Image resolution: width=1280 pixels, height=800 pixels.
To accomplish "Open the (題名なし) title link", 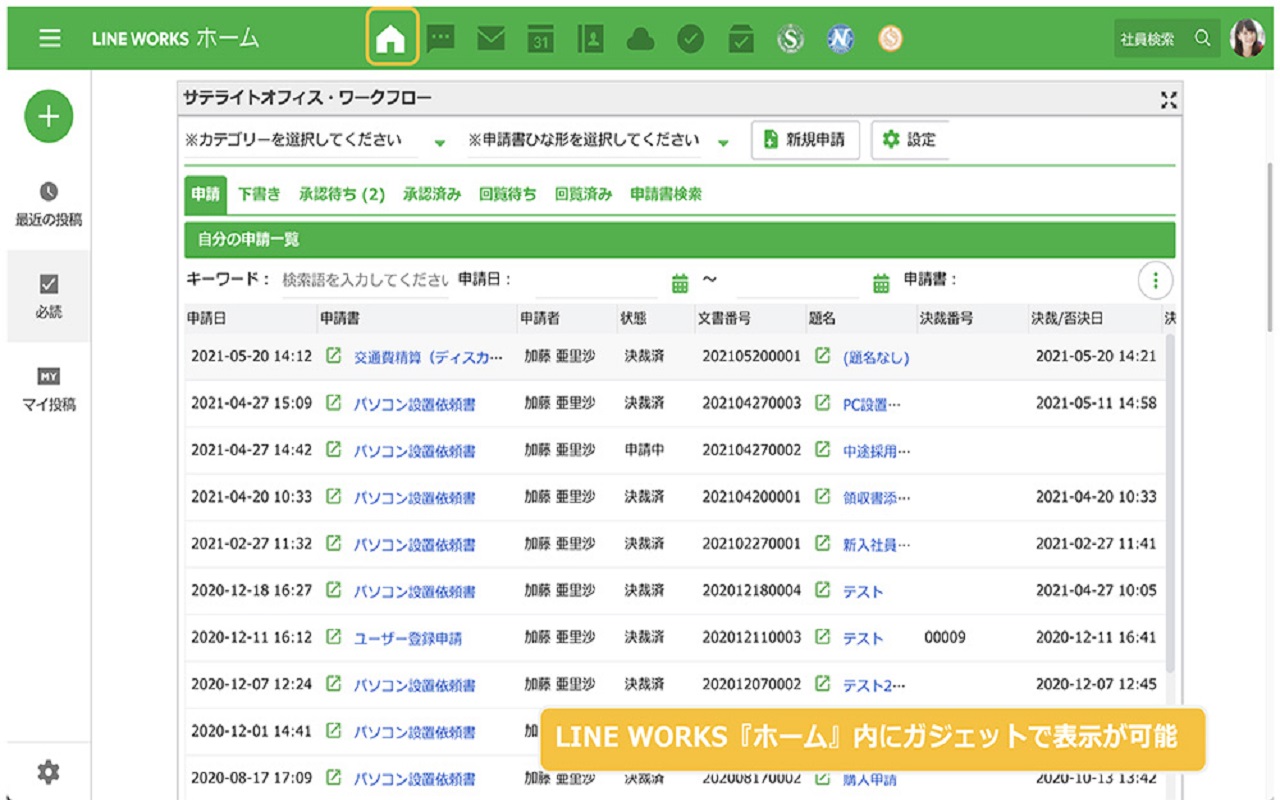I will pos(876,357).
